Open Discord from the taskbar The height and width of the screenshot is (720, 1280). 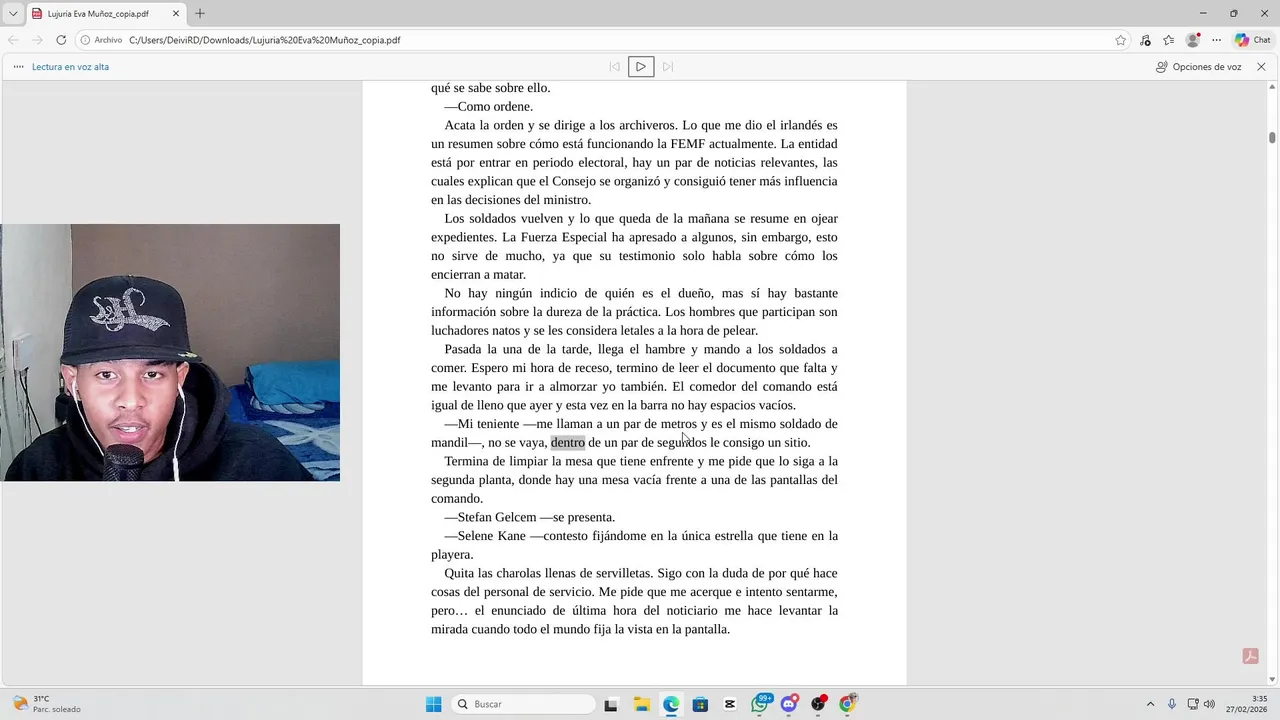tap(789, 704)
